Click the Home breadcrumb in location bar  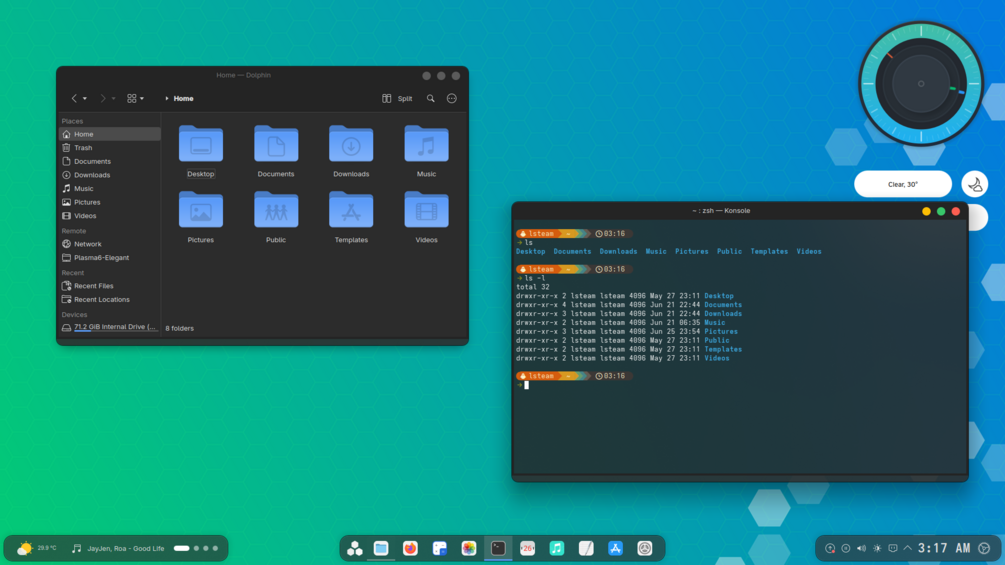tap(183, 99)
